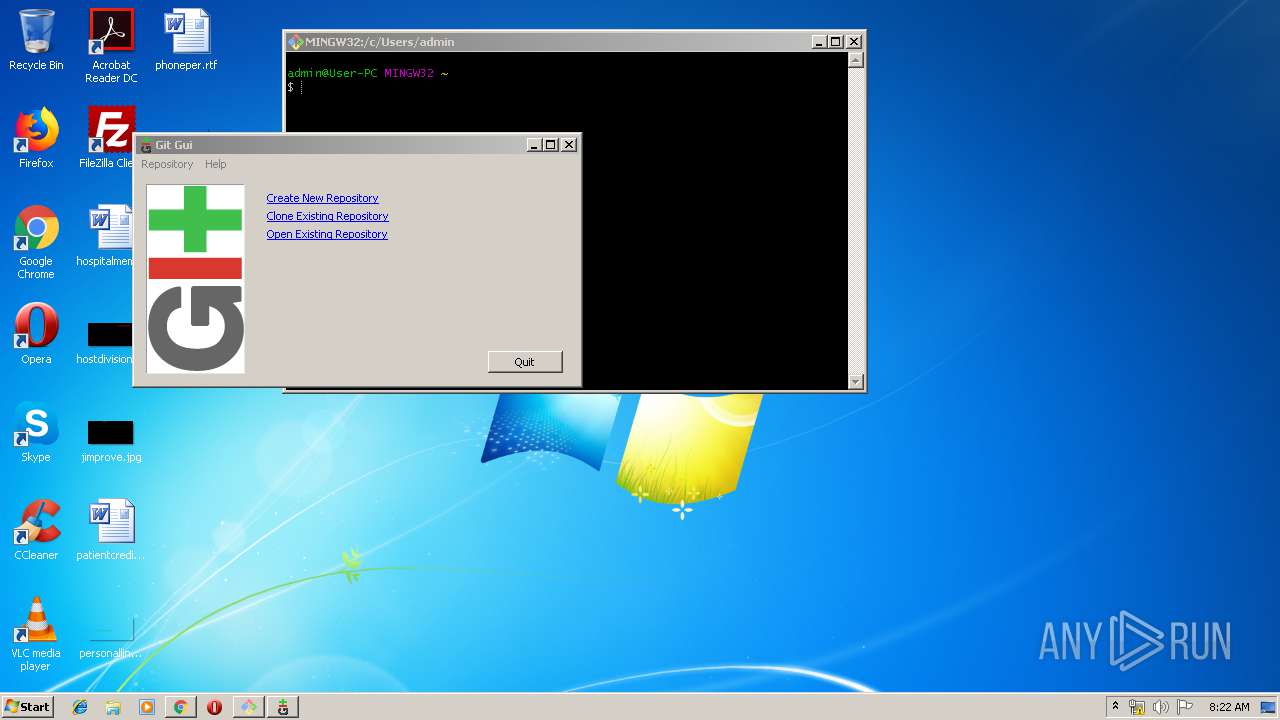This screenshot has width=1280, height=720.
Task: Open the Repository menu in Git Gui
Action: 167,164
